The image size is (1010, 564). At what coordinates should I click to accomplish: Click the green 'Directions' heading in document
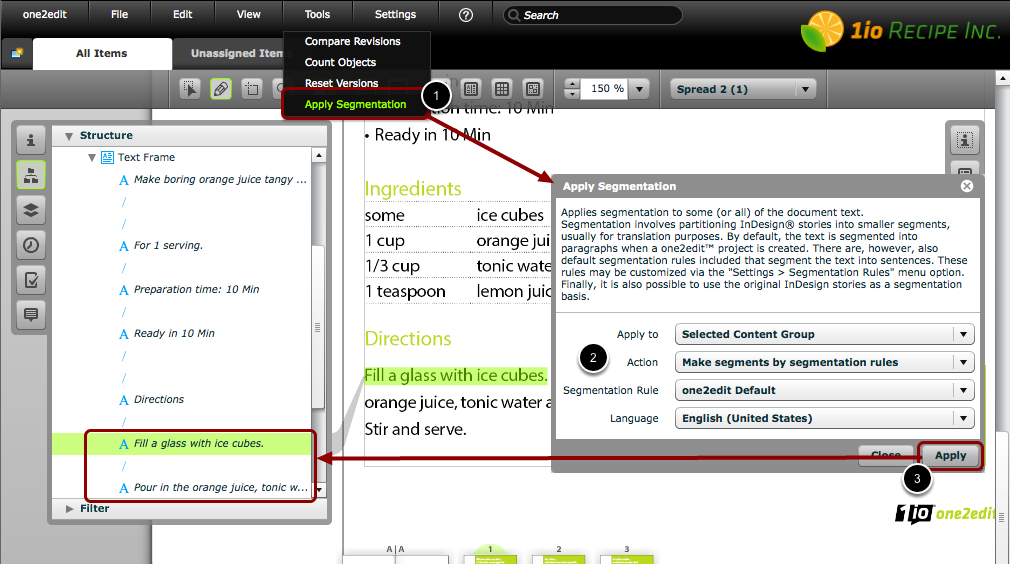click(408, 339)
